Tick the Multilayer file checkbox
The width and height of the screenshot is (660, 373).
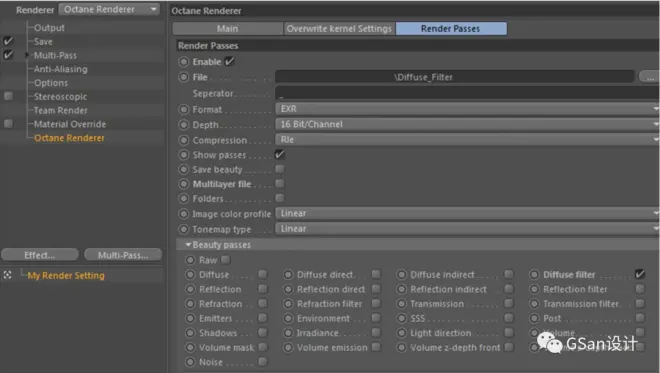tap(279, 183)
